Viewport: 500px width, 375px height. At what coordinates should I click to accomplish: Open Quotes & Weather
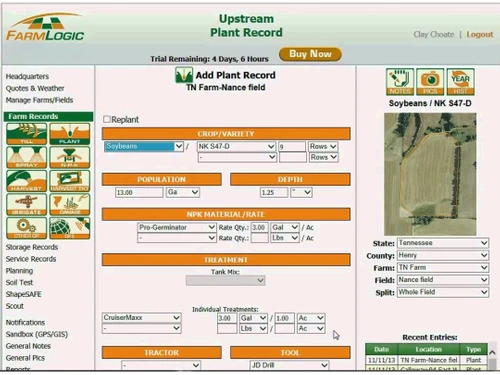click(35, 88)
